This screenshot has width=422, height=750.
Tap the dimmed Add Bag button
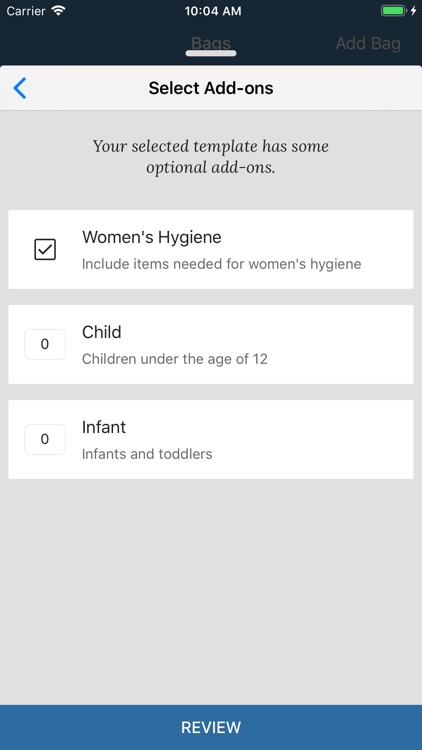368,44
